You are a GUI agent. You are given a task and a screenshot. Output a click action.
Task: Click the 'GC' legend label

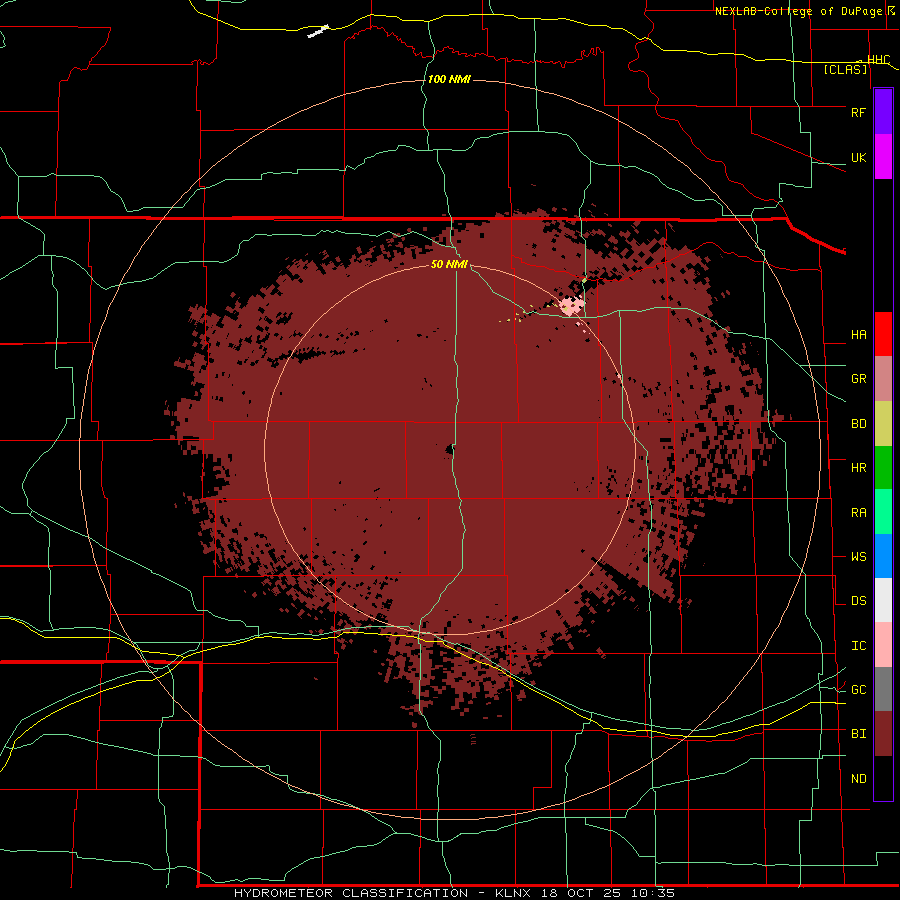pyautogui.click(x=858, y=690)
